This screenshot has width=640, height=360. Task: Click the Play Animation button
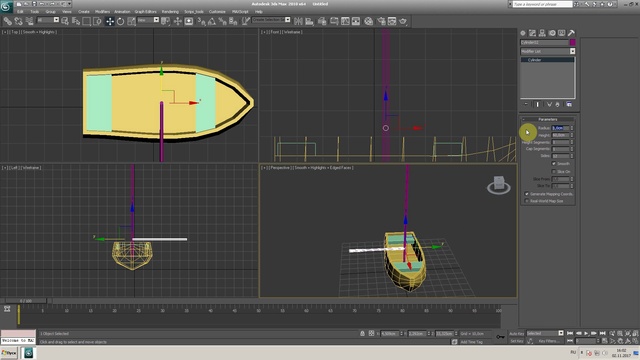pos(586,333)
